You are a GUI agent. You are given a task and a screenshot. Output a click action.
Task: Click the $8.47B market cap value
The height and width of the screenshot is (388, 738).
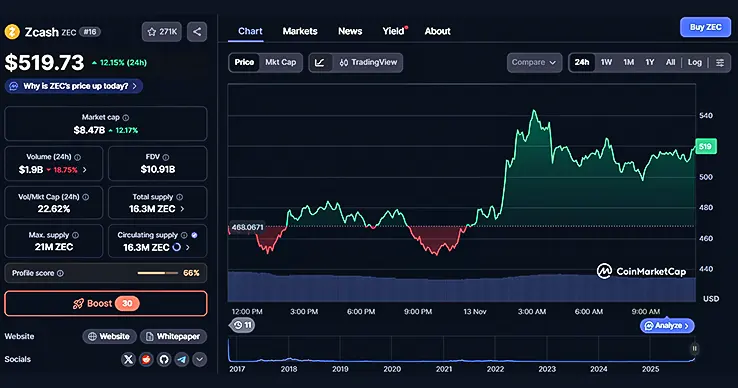[89, 130]
